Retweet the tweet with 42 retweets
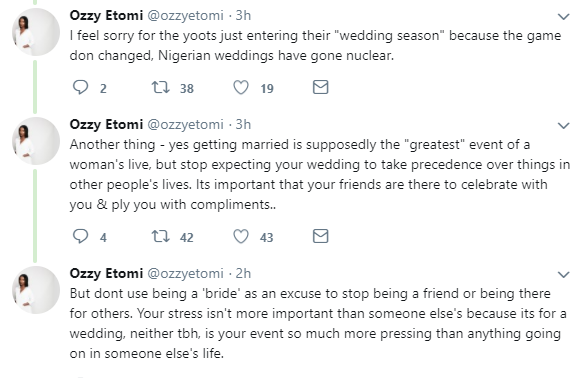This screenshot has height=378, width=587. point(160,237)
